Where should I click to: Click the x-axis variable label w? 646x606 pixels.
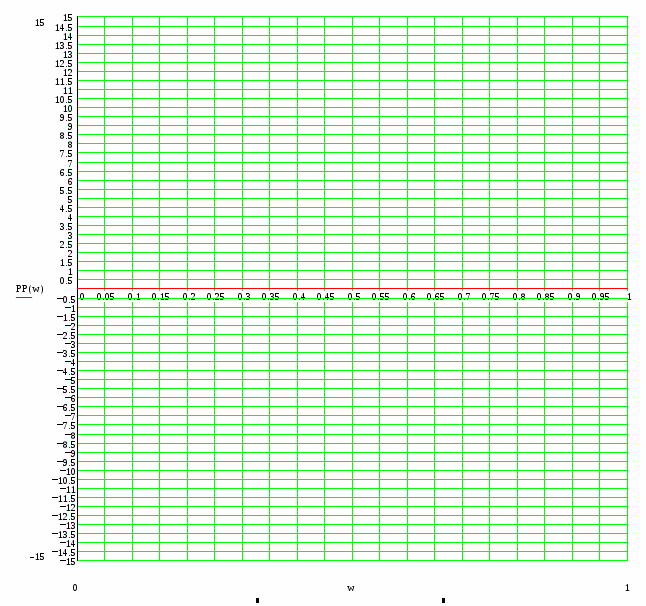(351, 588)
